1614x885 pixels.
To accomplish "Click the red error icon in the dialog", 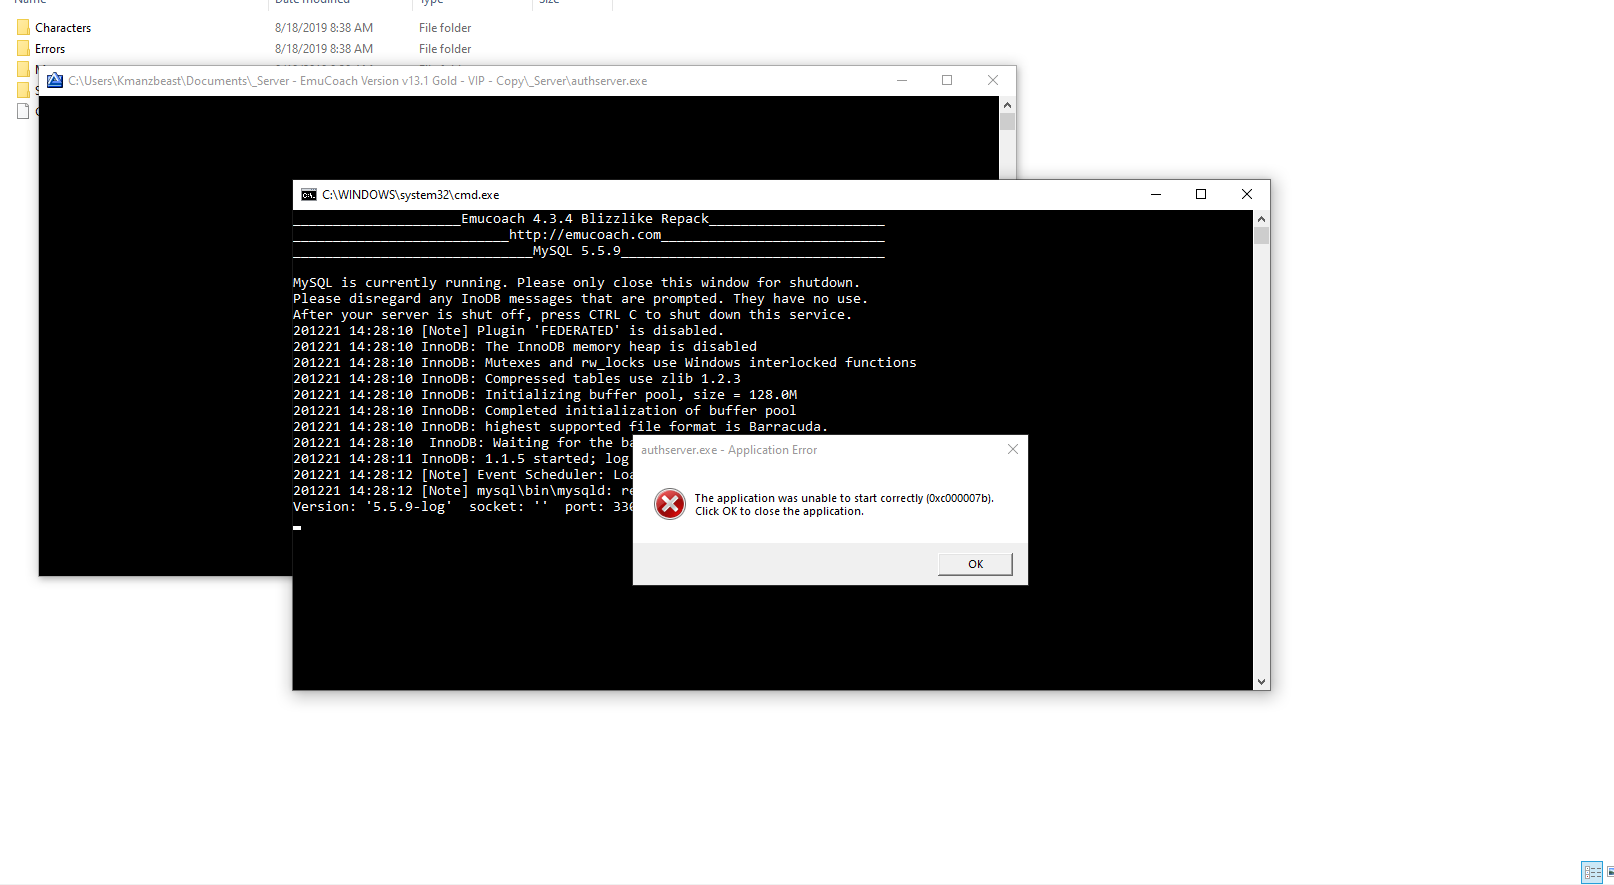I will tap(670, 504).
